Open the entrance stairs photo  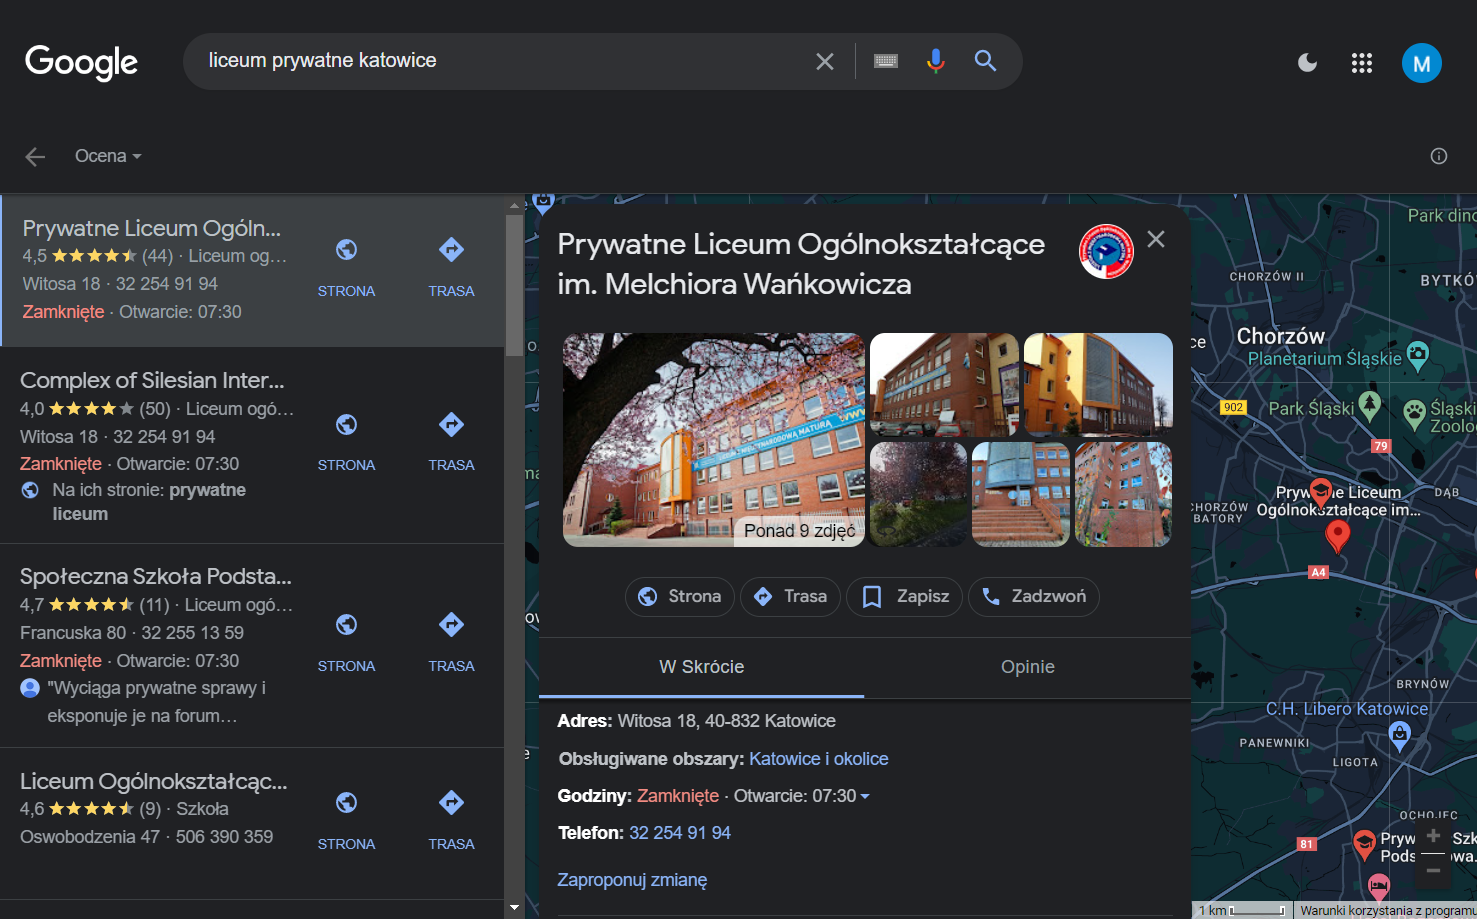pyautogui.click(x=1021, y=494)
